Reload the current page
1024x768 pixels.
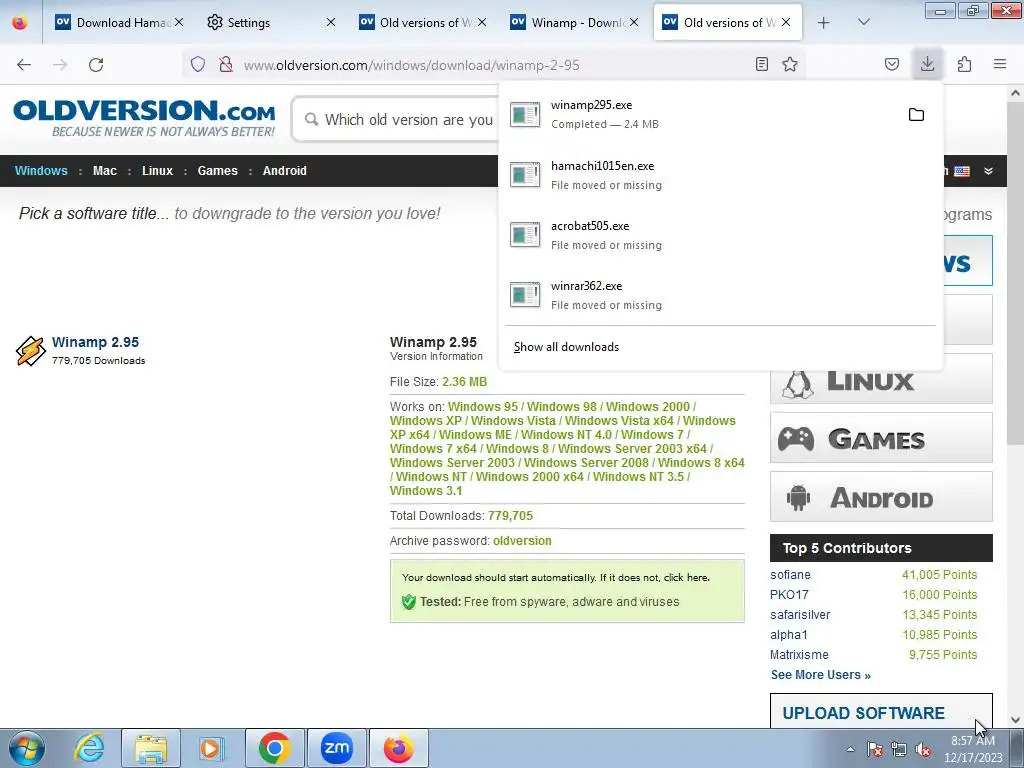[96, 65]
